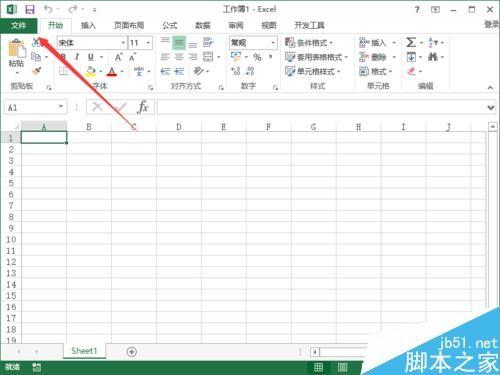
Task: Click the Undo arrow icon
Action: pos(48,9)
